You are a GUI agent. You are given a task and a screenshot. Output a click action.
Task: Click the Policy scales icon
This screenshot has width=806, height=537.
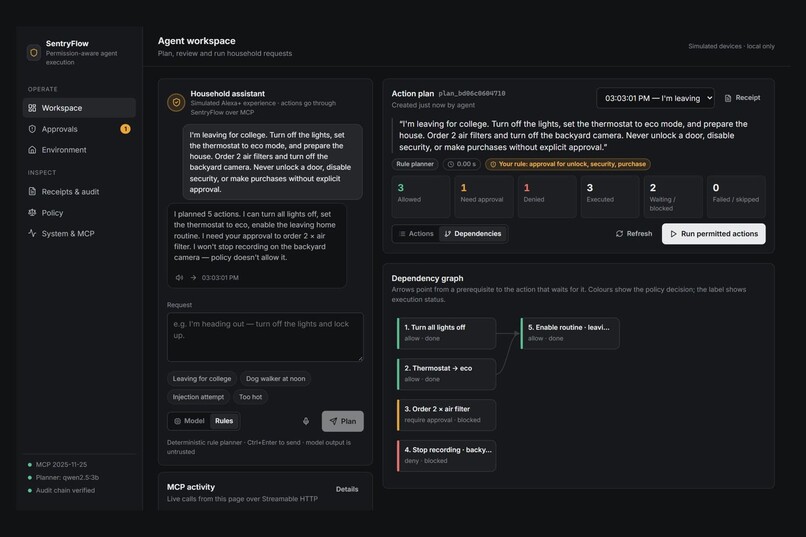click(x=32, y=212)
